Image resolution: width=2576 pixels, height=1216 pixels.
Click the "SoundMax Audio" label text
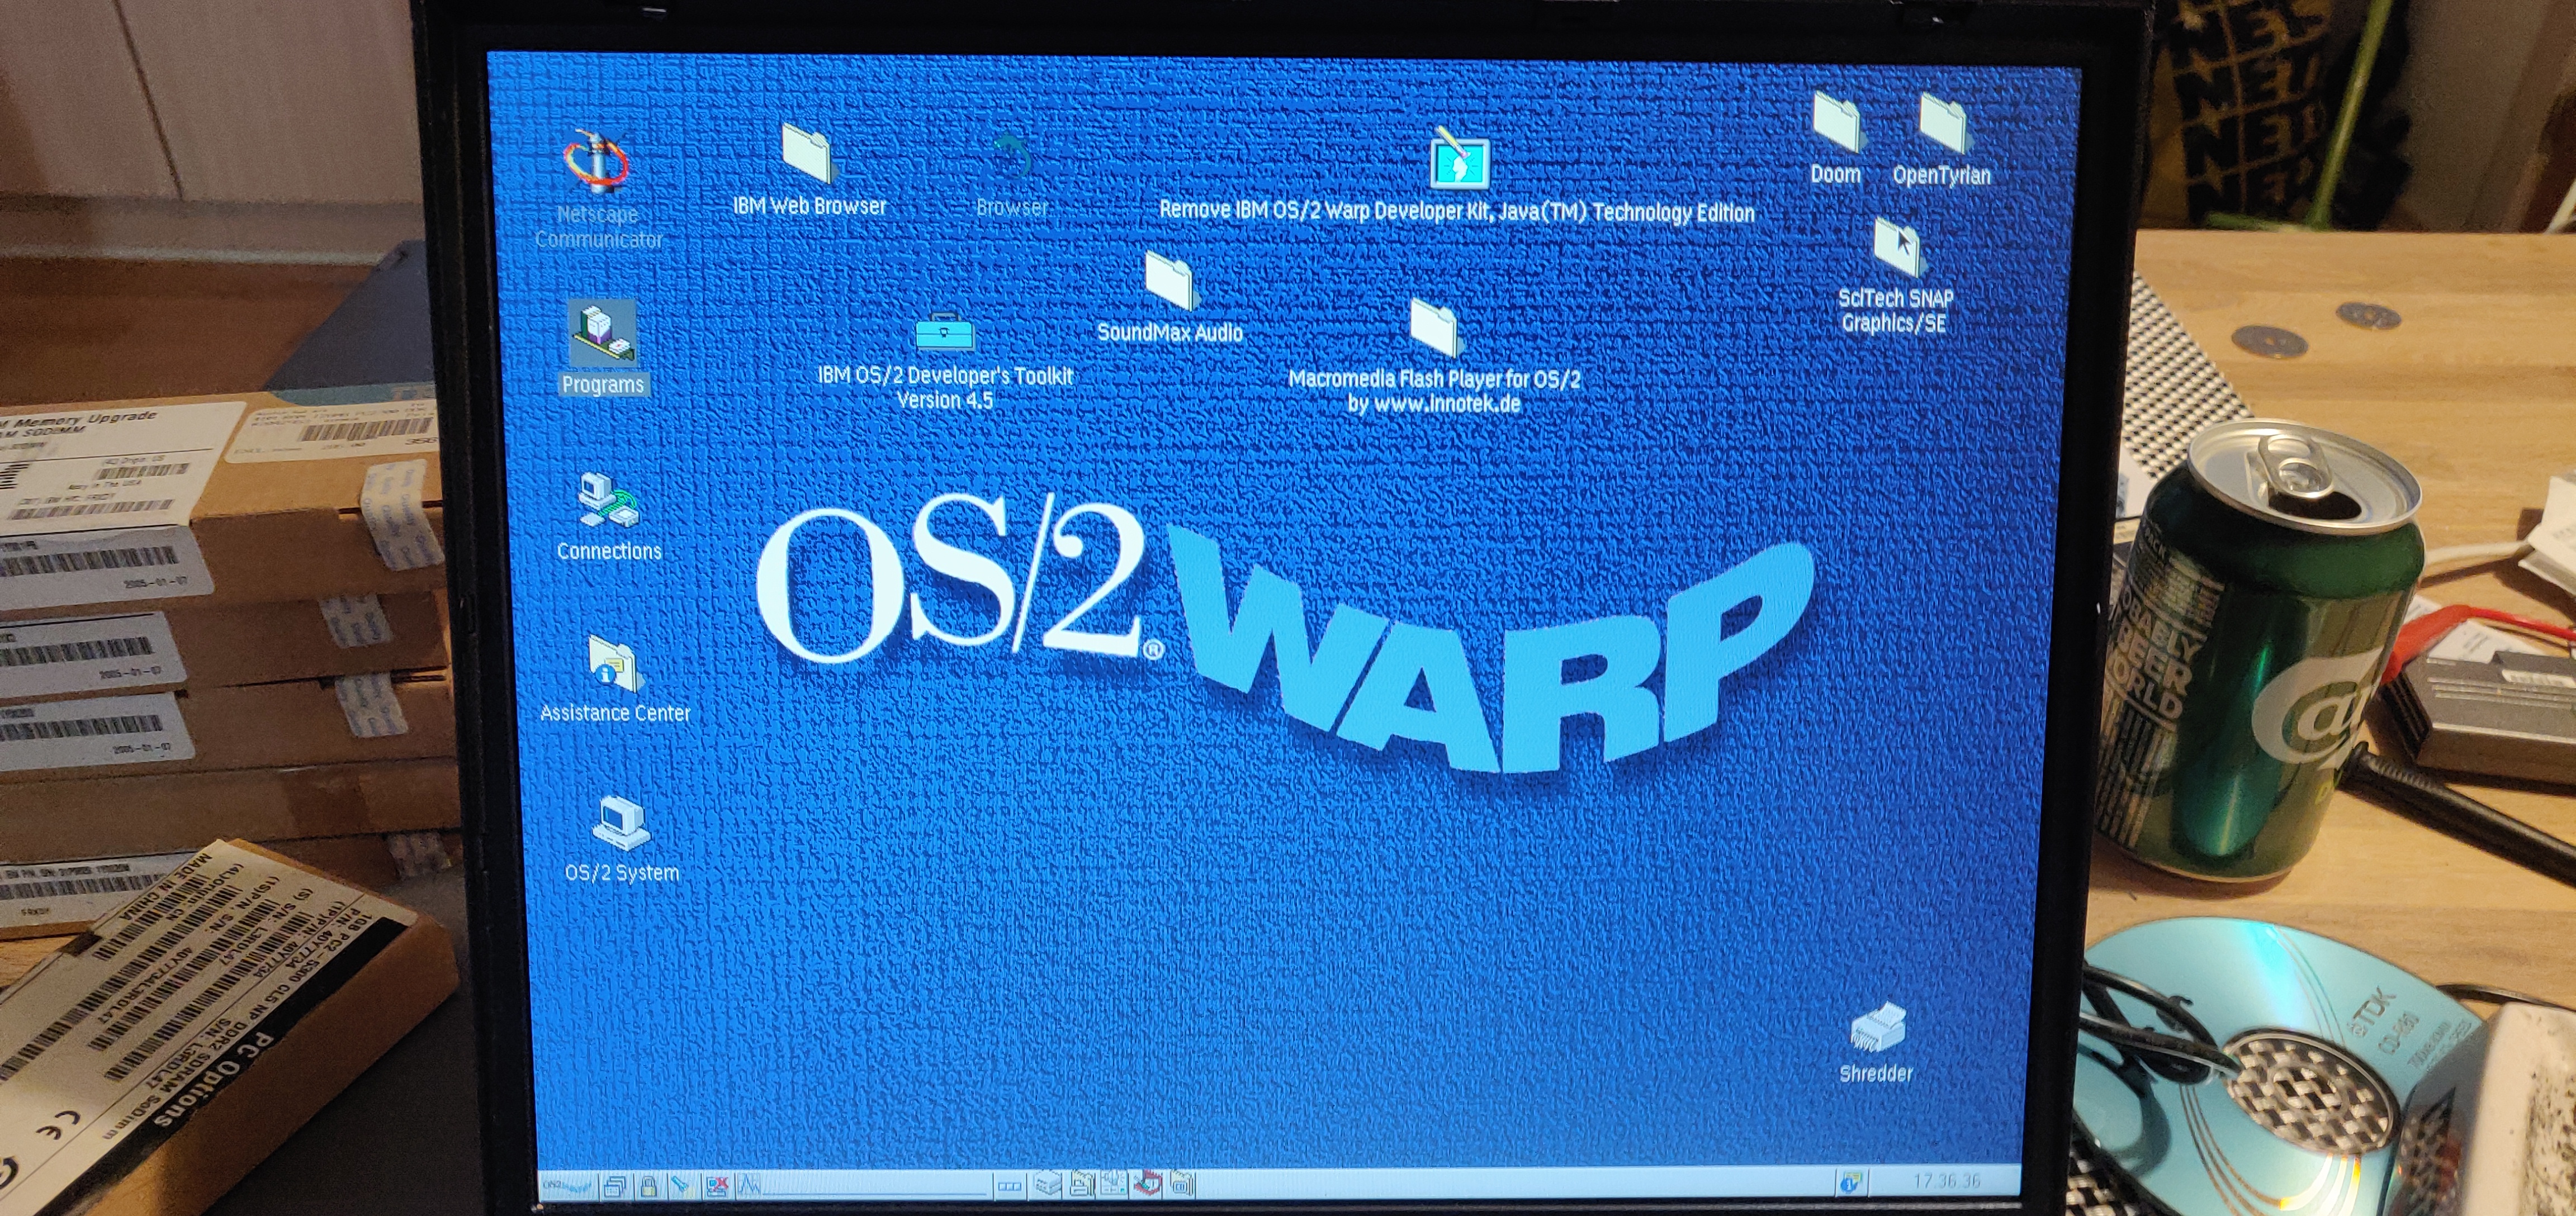coord(1169,333)
